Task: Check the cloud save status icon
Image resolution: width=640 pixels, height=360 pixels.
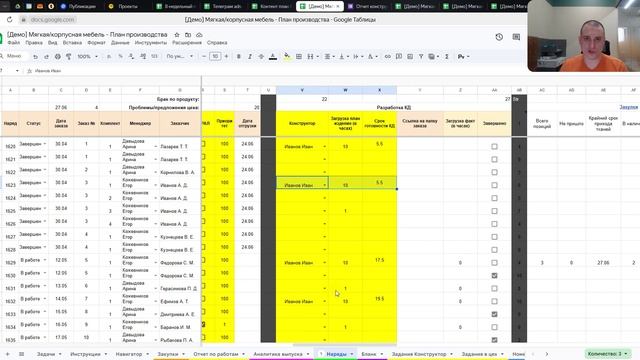Action: click(x=199, y=35)
